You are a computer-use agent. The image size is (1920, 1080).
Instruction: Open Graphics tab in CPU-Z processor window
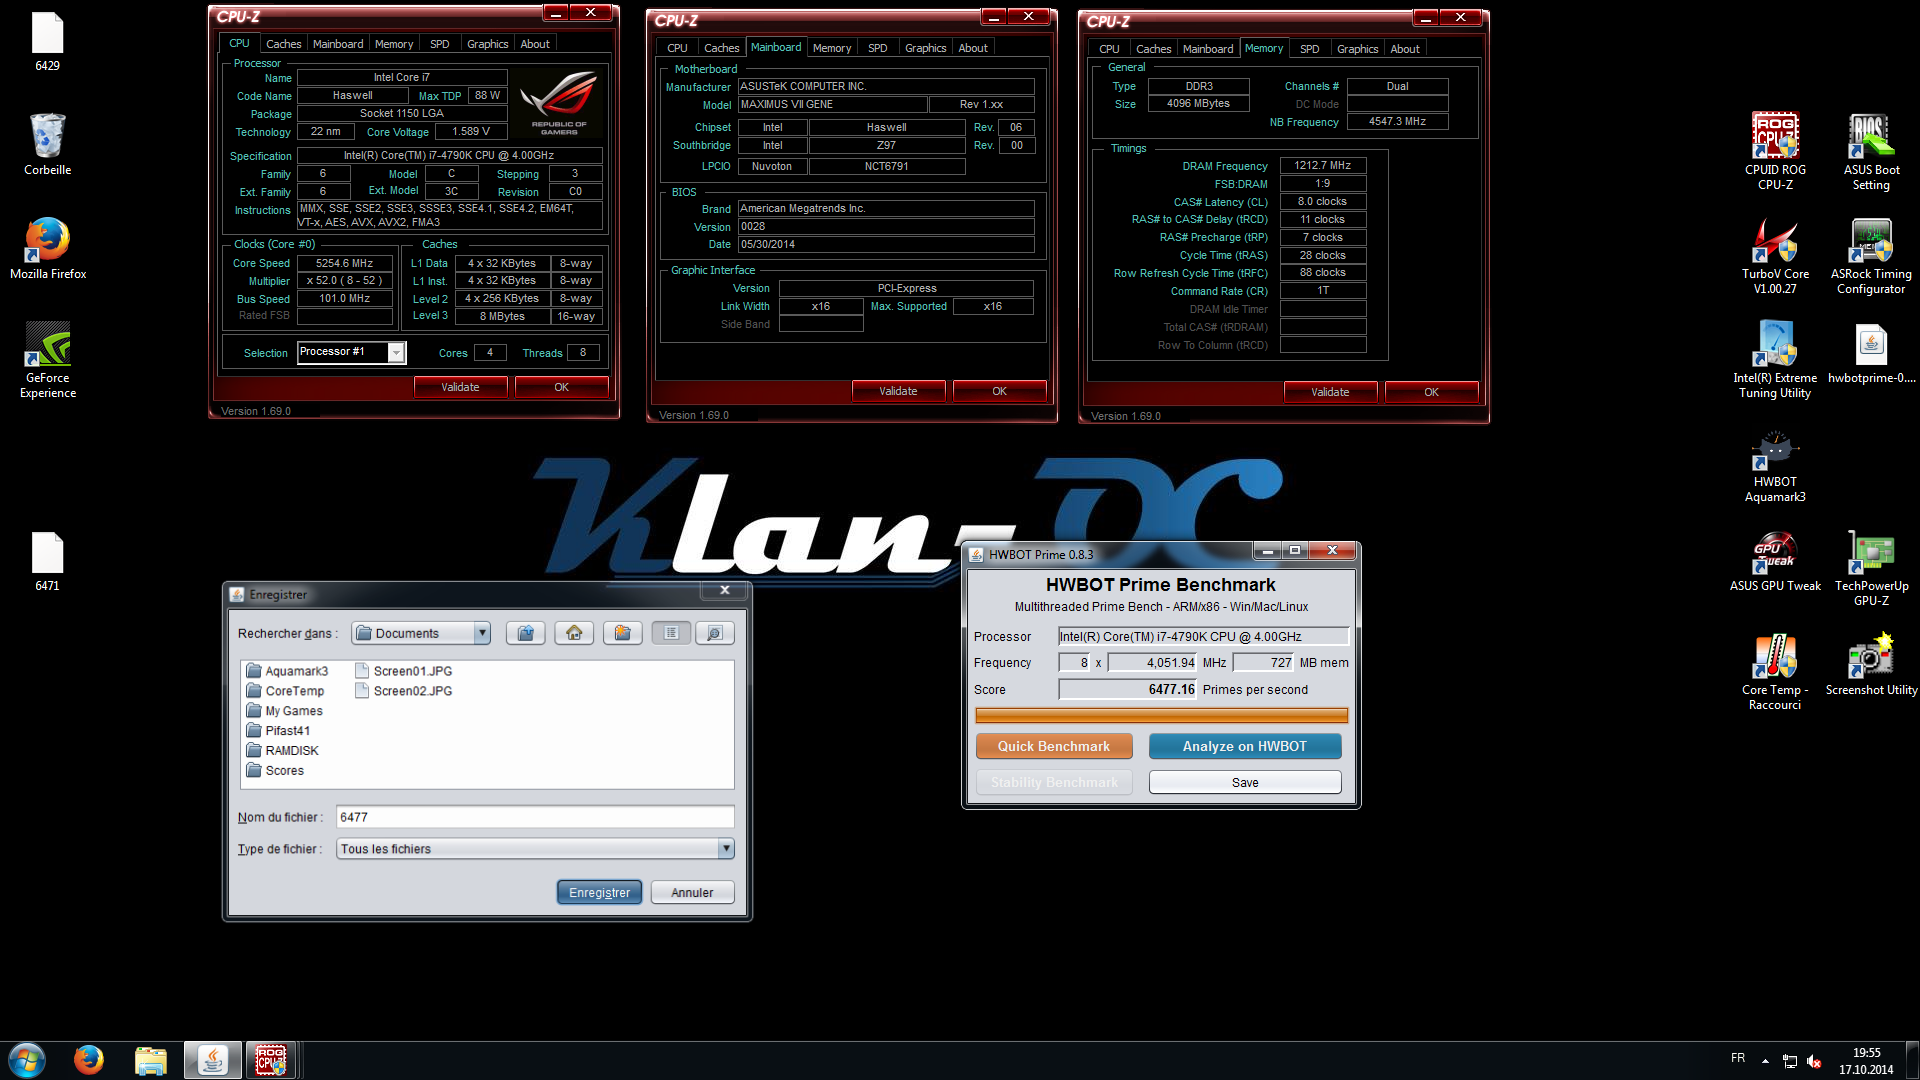[487, 44]
